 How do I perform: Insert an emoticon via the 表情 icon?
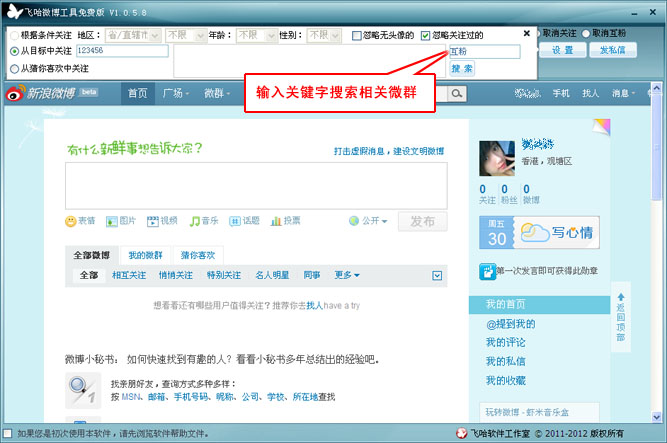[71, 221]
